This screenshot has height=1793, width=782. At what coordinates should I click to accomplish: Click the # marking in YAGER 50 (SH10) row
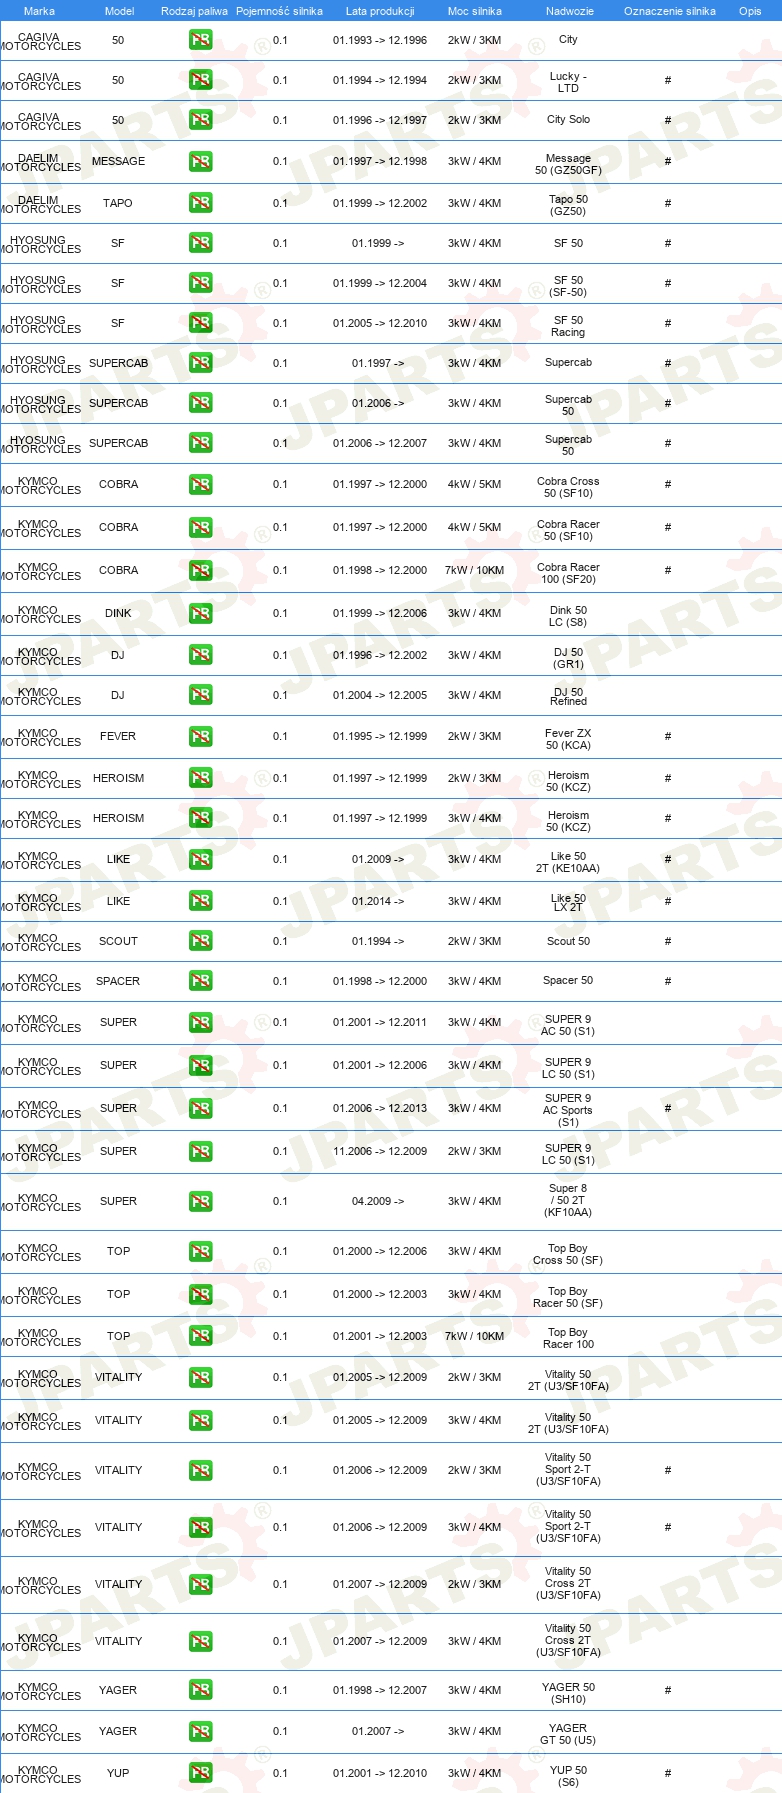[668, 1690]
